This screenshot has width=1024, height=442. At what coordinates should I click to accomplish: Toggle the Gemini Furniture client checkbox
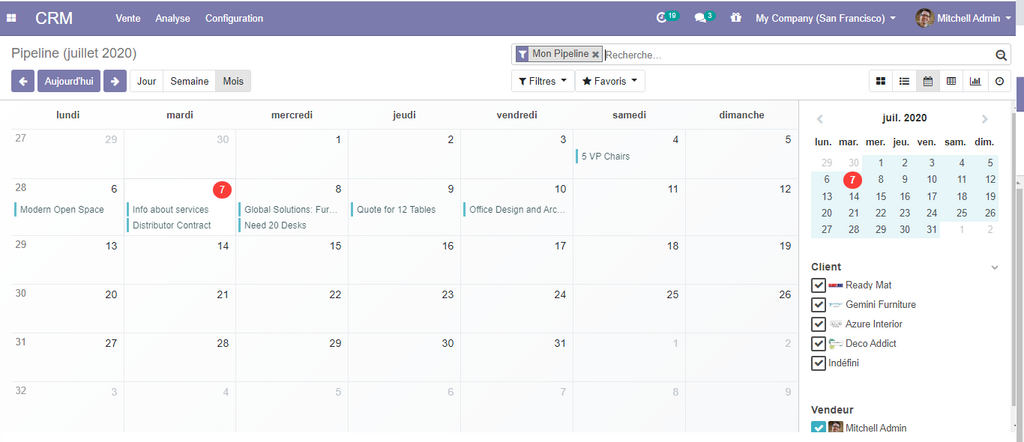(819, 305)
